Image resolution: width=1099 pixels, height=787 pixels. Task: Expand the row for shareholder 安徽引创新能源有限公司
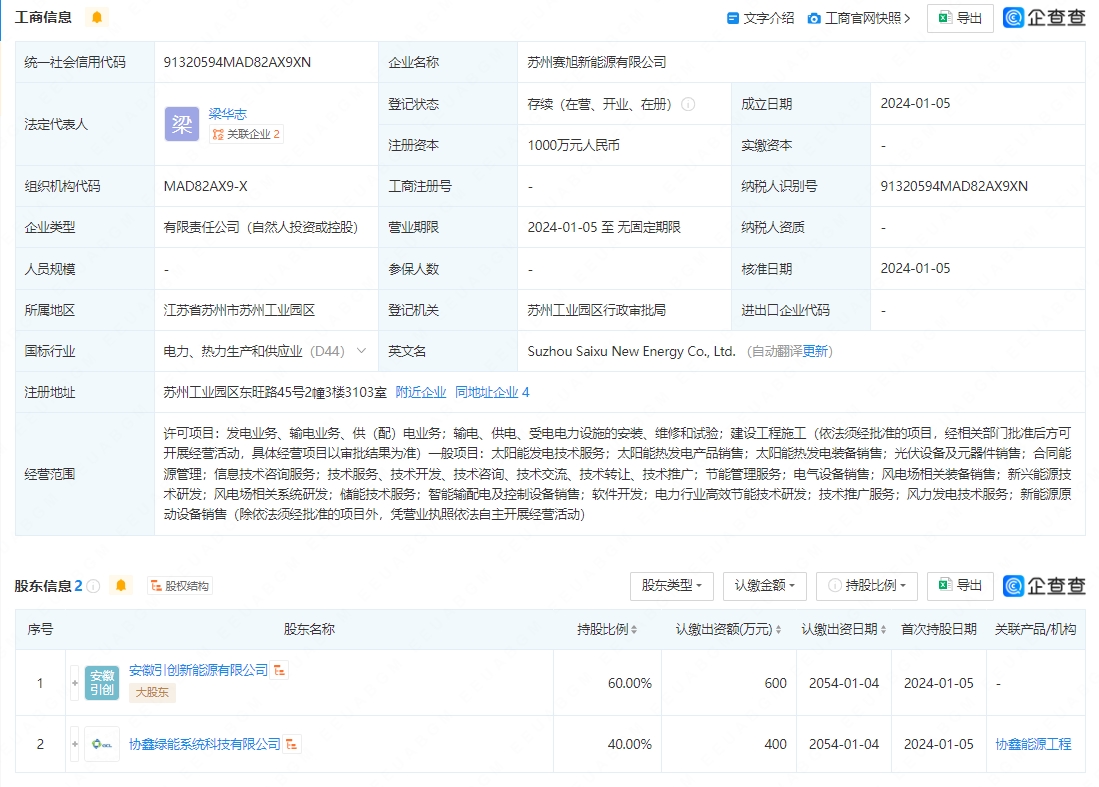pyautogui.click(x=75, y=683)
